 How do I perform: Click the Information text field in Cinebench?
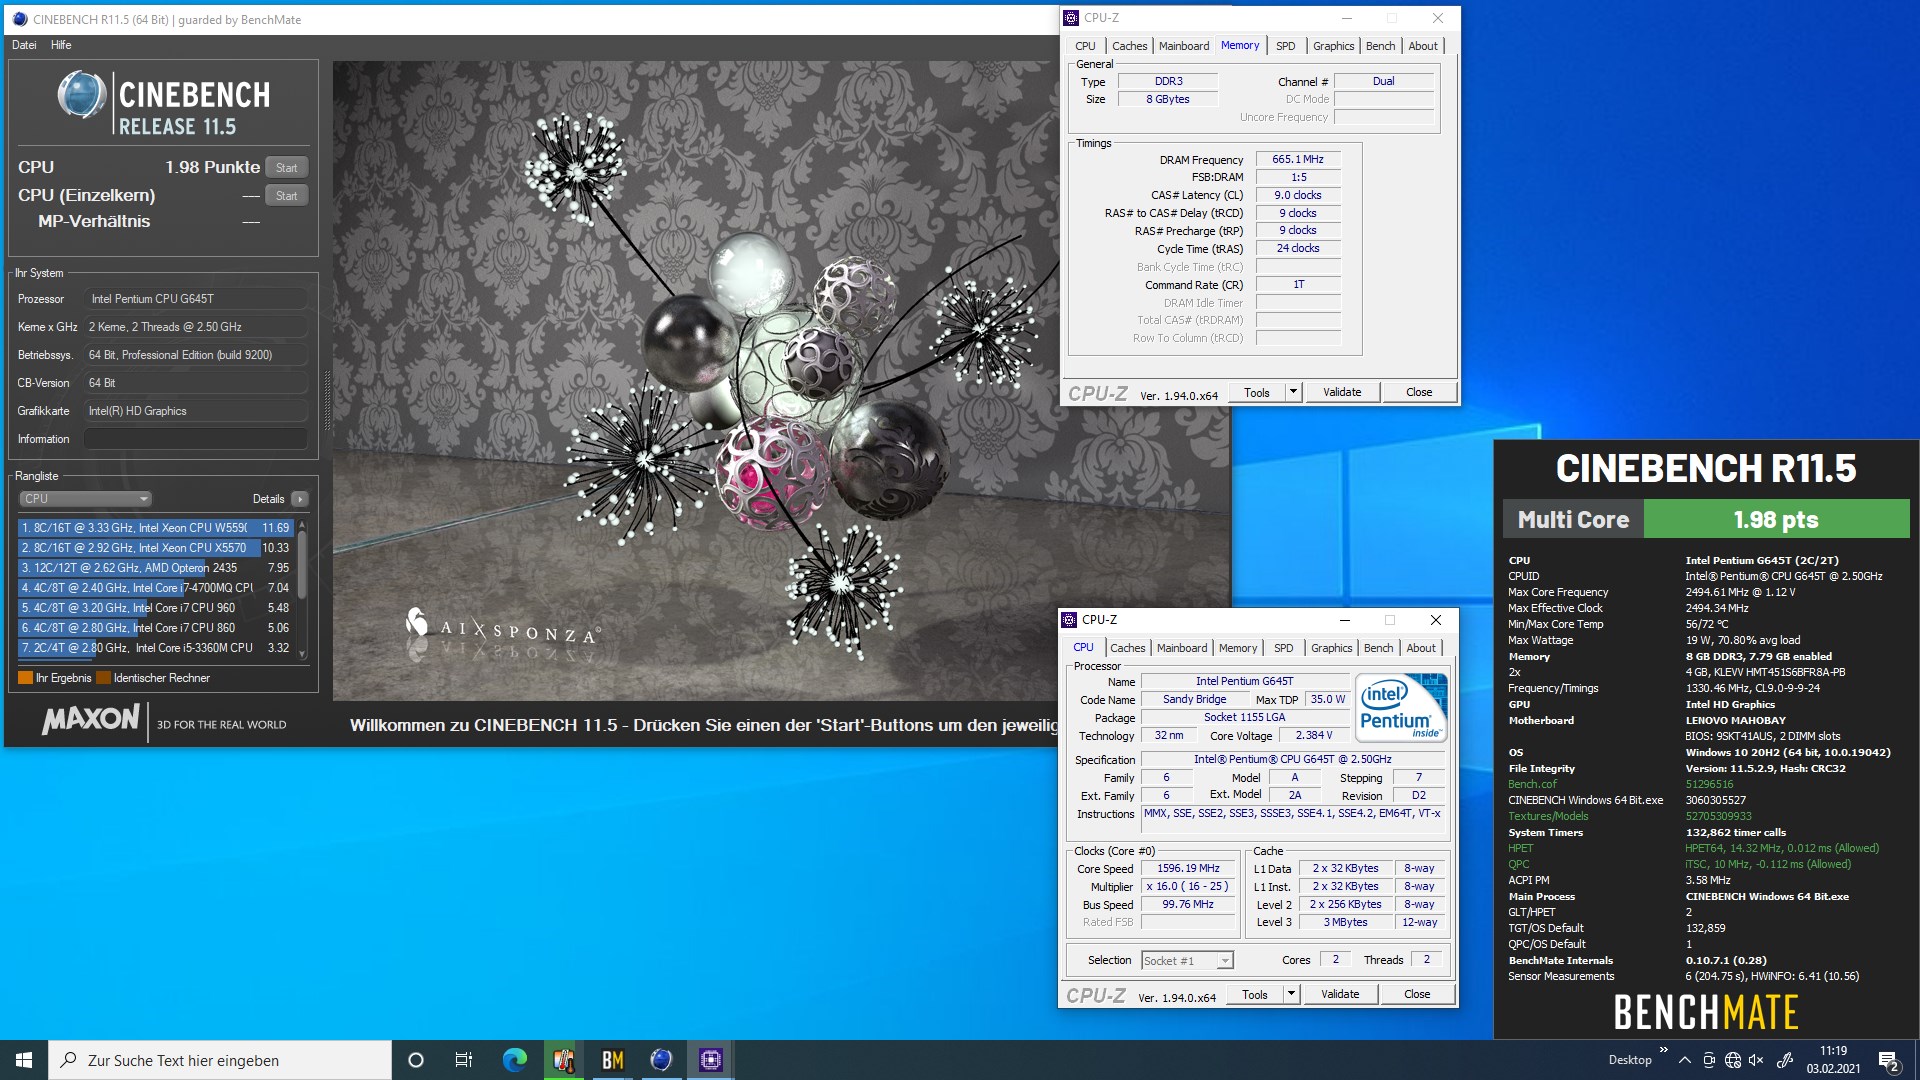click(x=196, y=439)
